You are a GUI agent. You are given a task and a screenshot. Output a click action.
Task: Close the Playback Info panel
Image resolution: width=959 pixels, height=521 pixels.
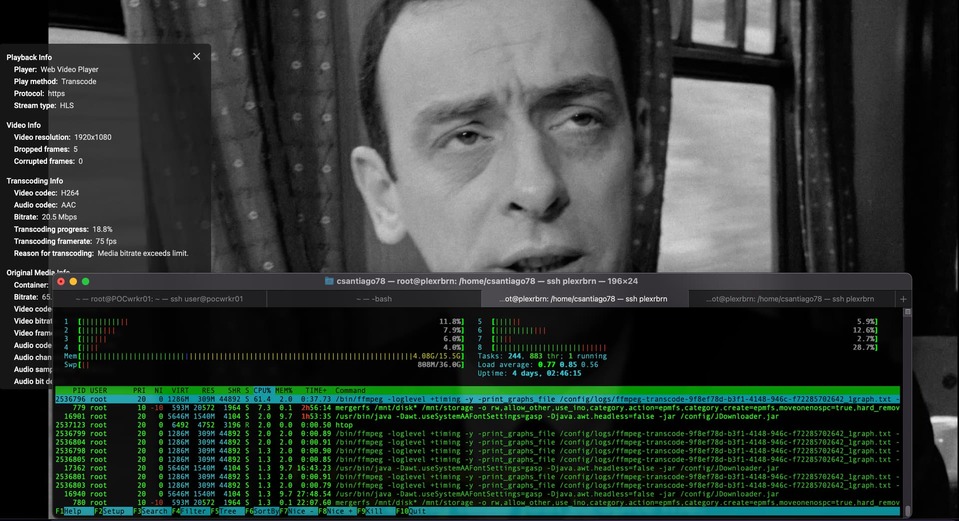point(196,56)
